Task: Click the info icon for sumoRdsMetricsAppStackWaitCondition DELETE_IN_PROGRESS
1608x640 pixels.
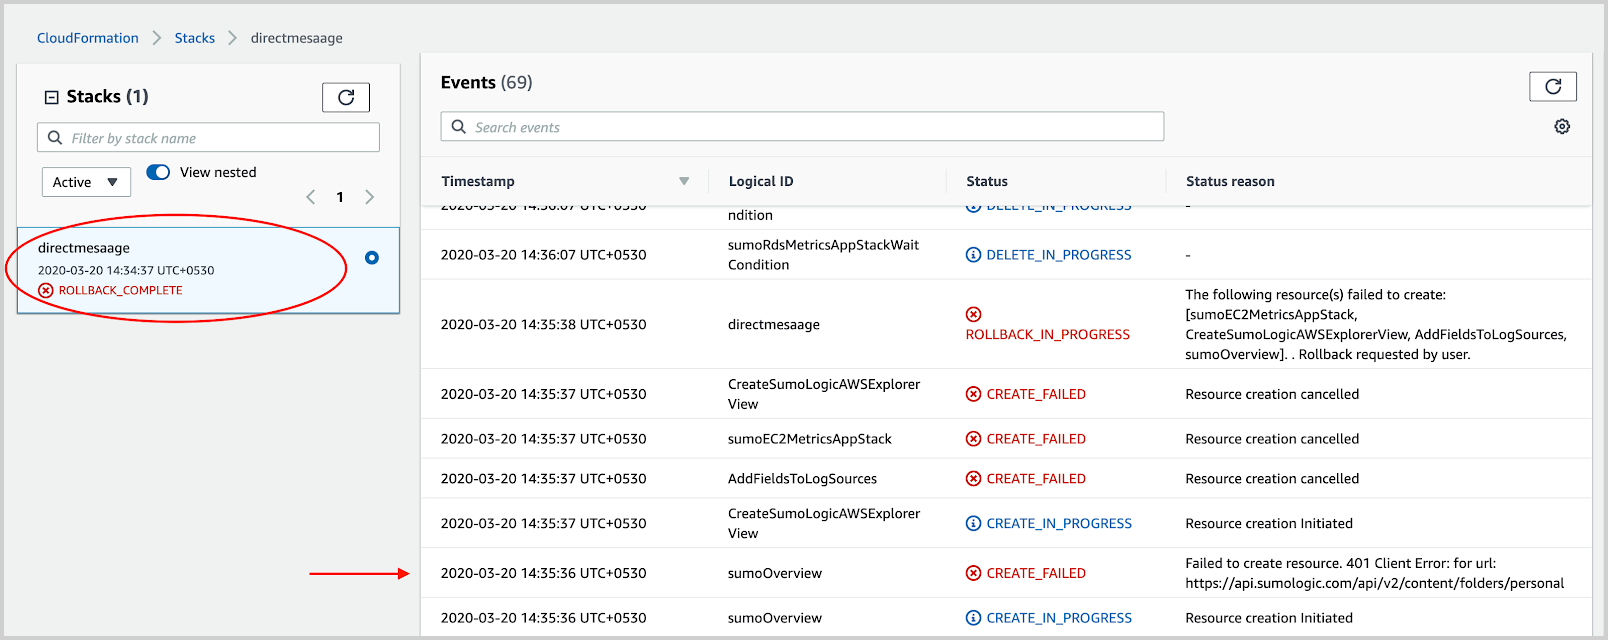Action: 973,255
